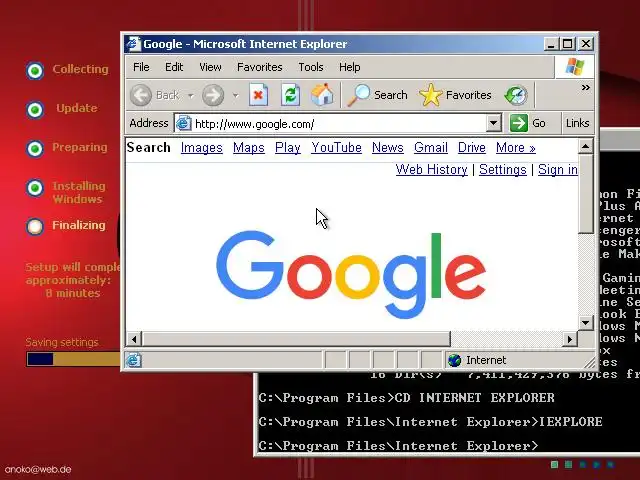
Task: Follow the Drive link
Action: pyautogui.click(x=471, y=147)
